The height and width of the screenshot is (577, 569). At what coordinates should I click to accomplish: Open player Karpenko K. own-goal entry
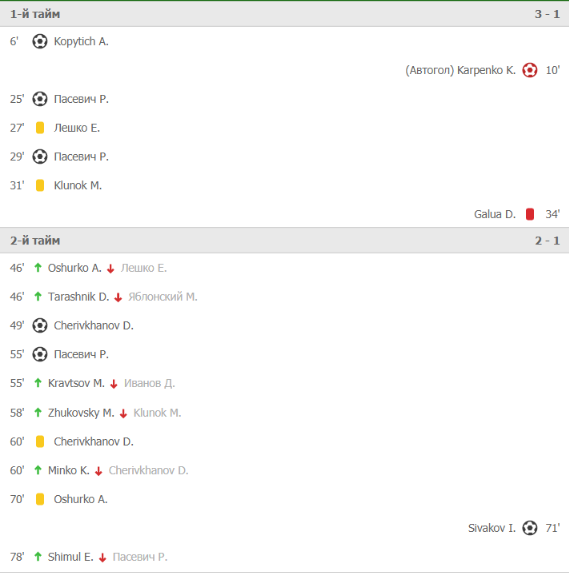coord(486,70)
